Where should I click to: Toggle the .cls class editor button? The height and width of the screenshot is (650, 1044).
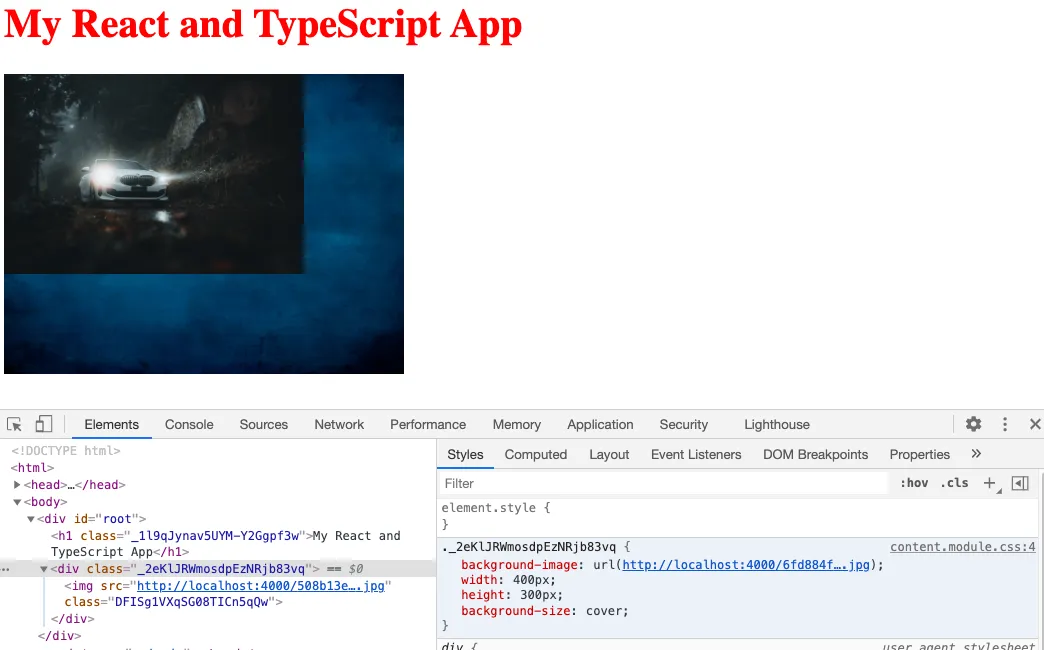tap(954, 483)
